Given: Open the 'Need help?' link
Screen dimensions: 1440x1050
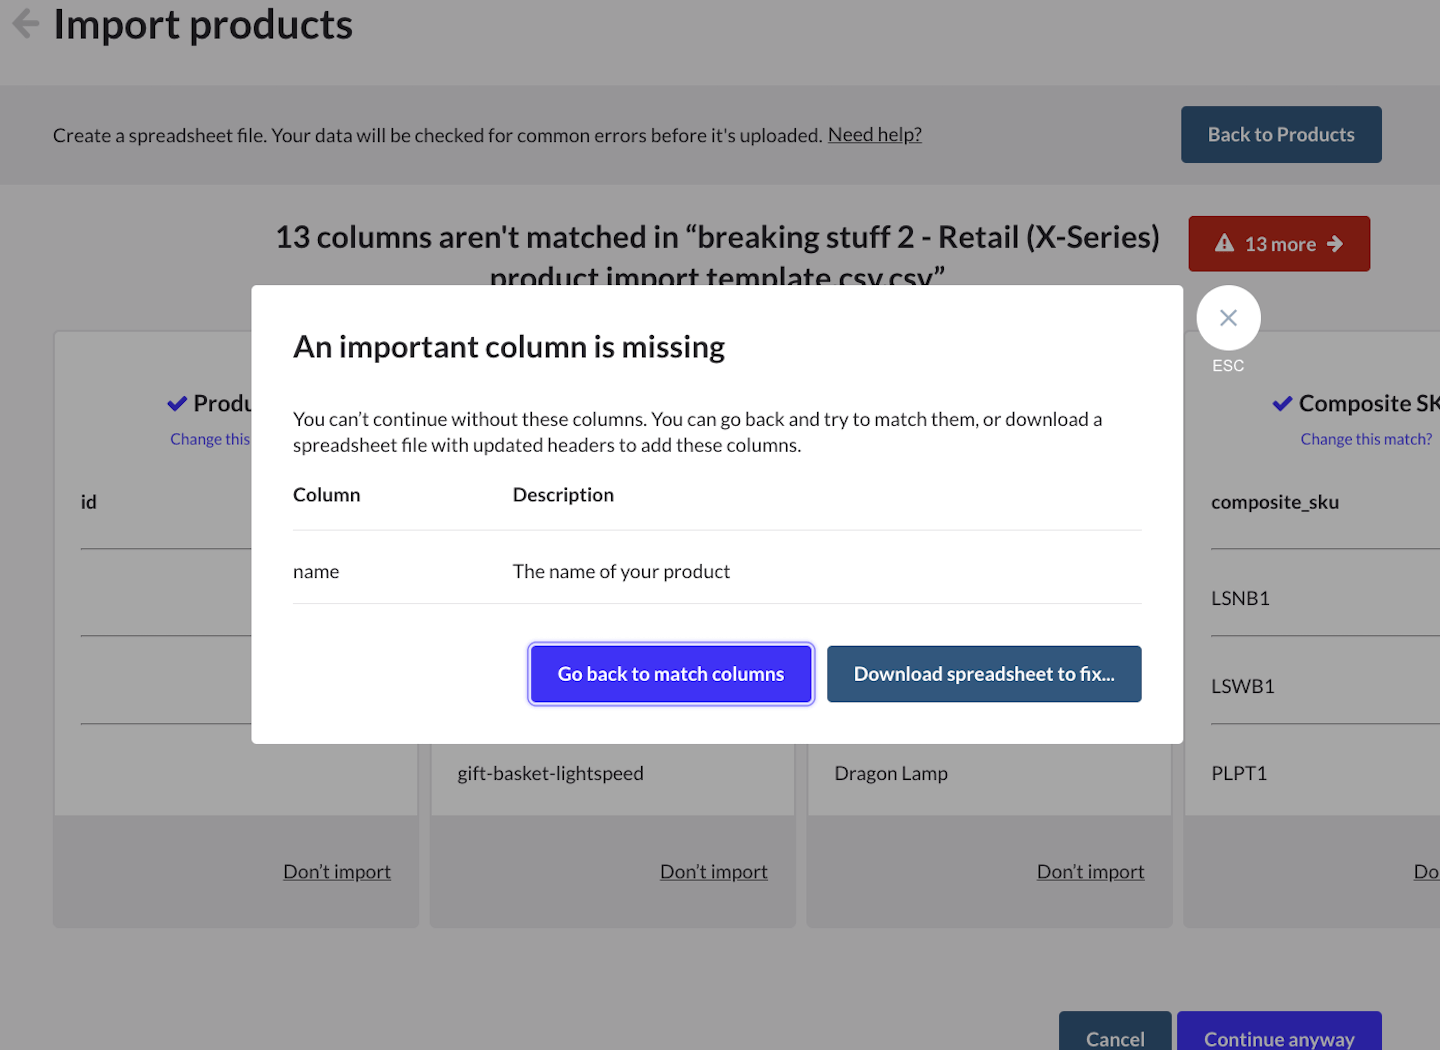Looking at the screenshot, I should point(874,135).
